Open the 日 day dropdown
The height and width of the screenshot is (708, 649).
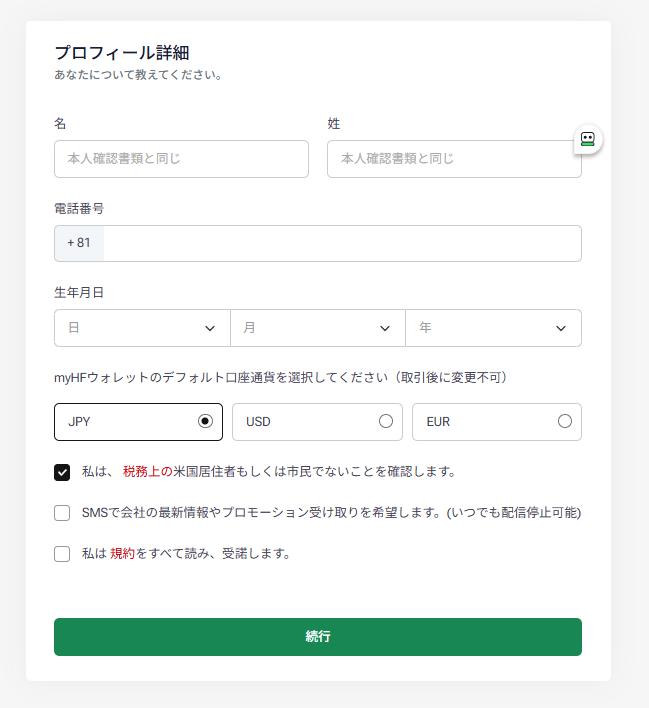142,328
